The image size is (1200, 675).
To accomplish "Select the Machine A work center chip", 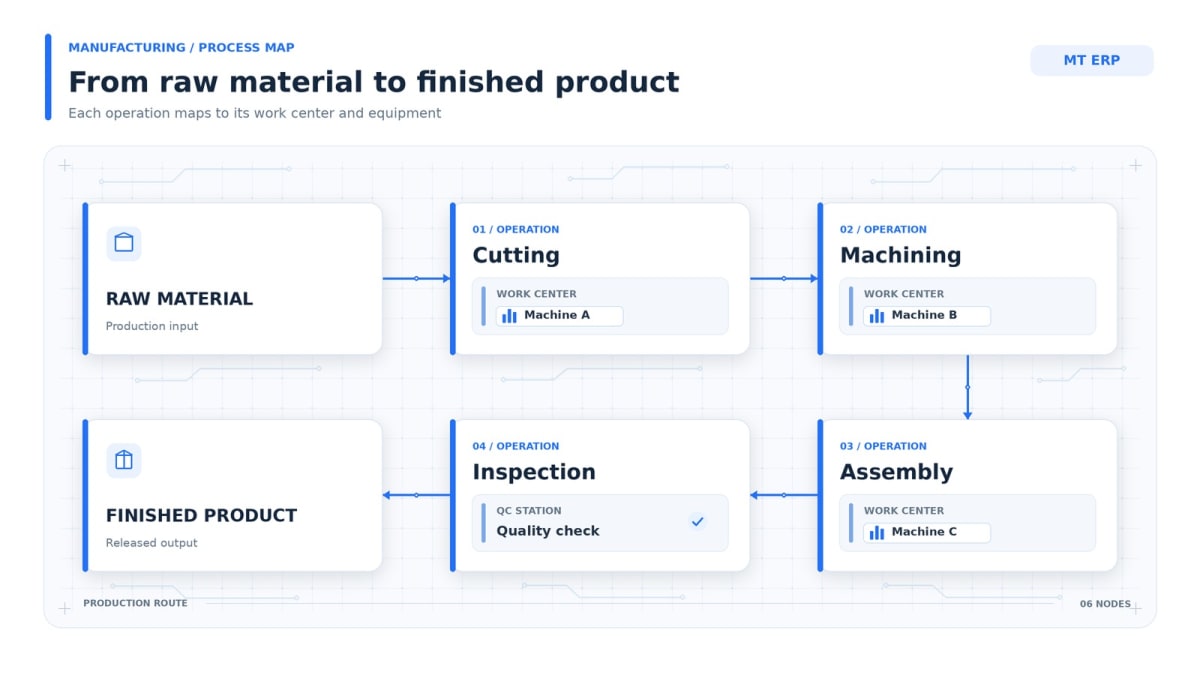I will pos(560,316).
